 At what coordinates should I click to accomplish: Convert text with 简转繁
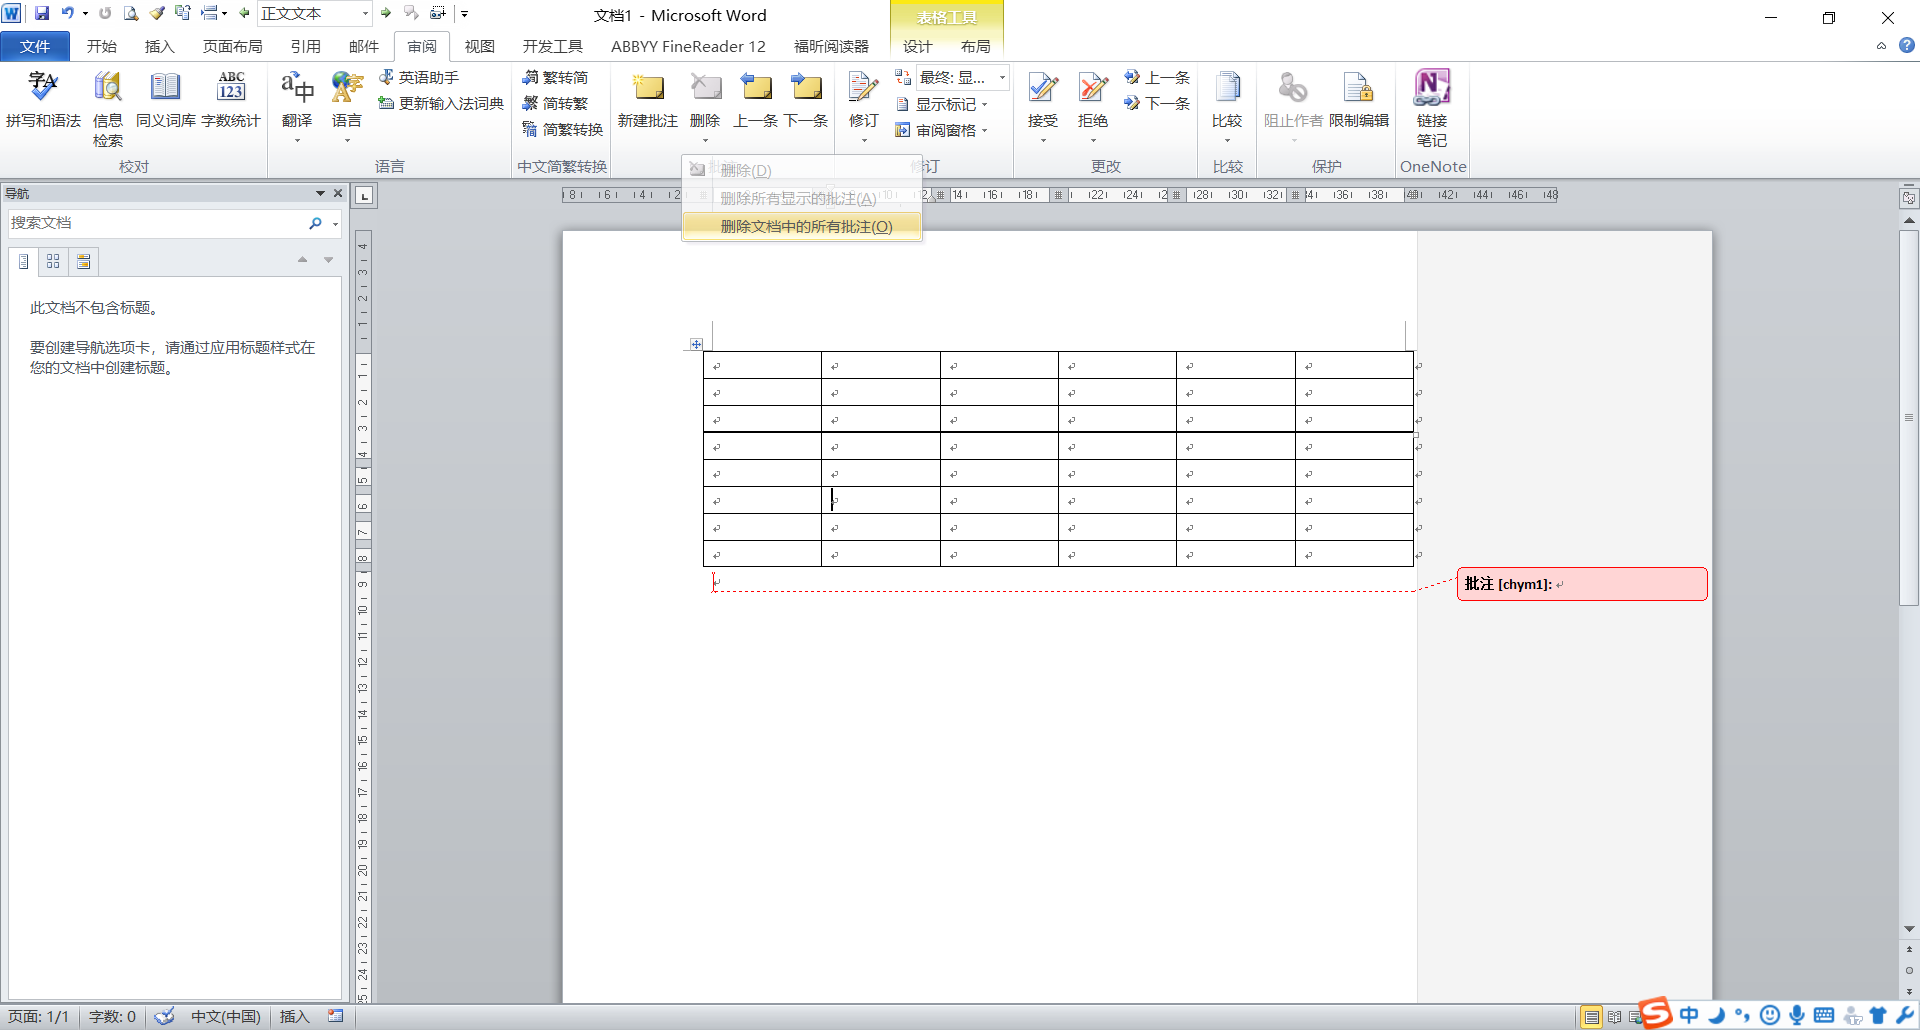click(555, 103)
